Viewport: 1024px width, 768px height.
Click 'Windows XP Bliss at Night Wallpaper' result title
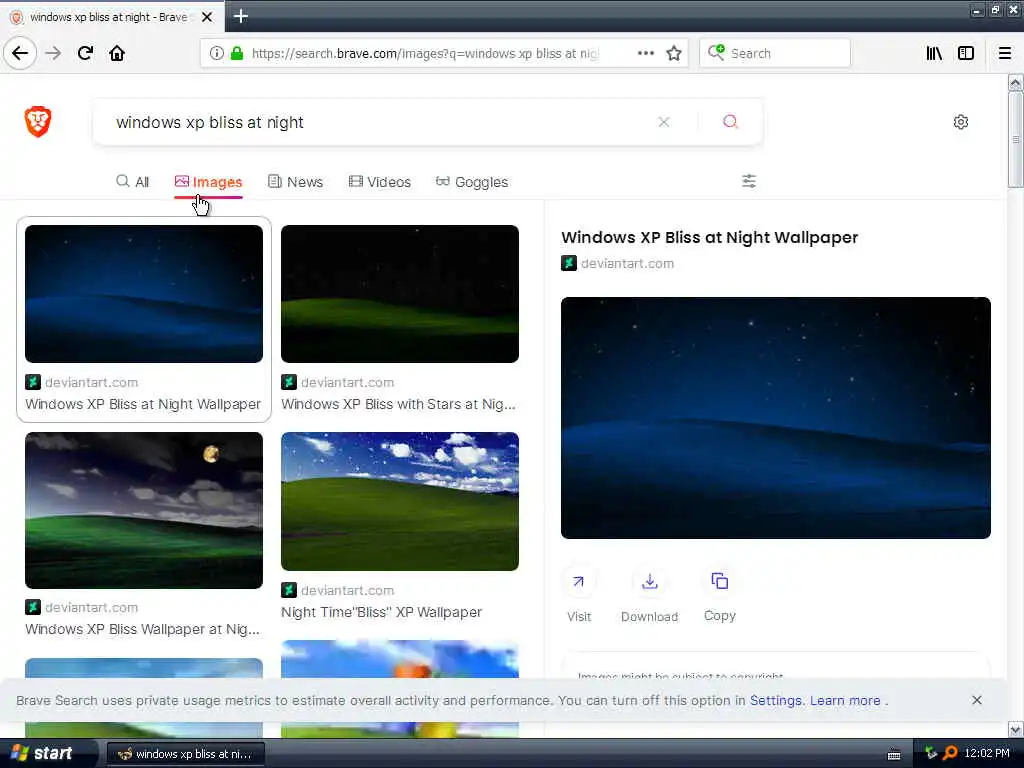(143, 404)
